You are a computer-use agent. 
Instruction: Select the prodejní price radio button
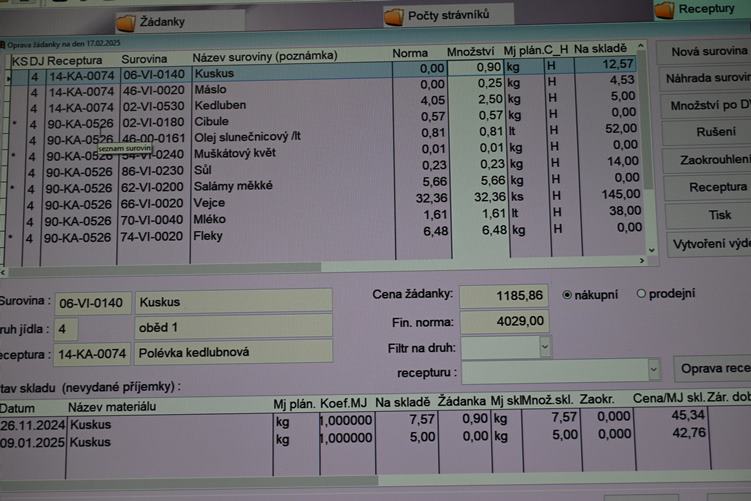pyautogui.click(x=641, y=294)
